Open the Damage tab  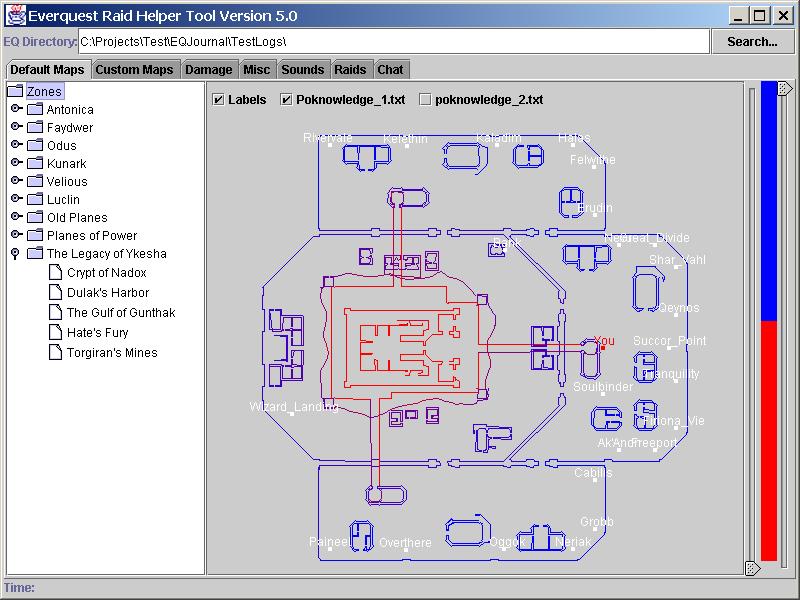pos(209,69)
